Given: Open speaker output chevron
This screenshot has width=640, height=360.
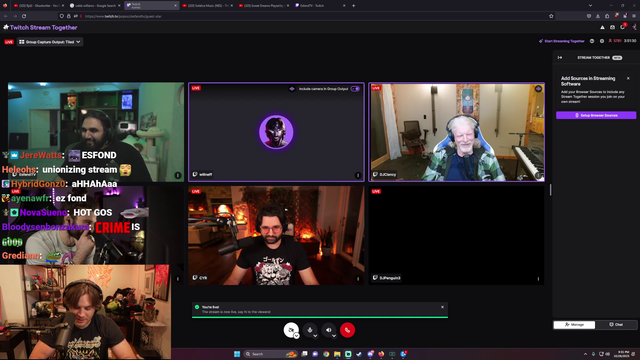Looking at the screenshot, I should [334, 336].
